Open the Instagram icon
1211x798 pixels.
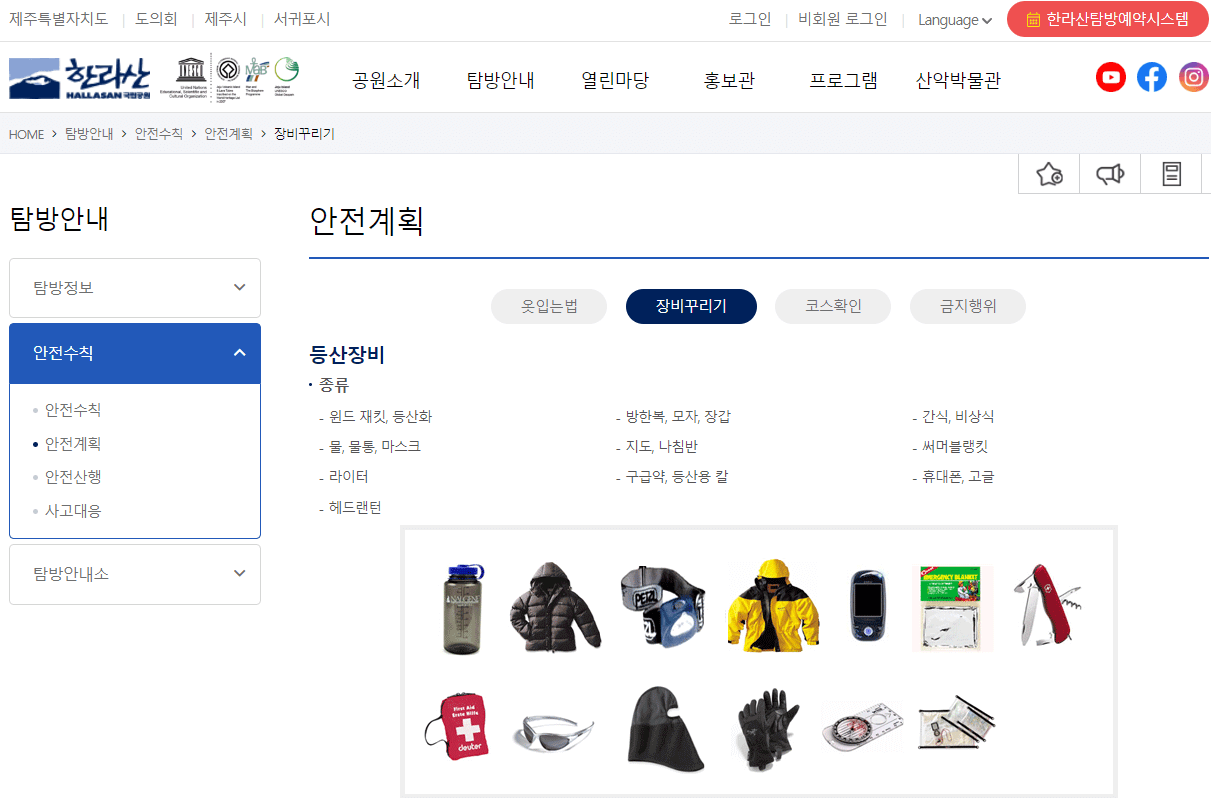1193,76
